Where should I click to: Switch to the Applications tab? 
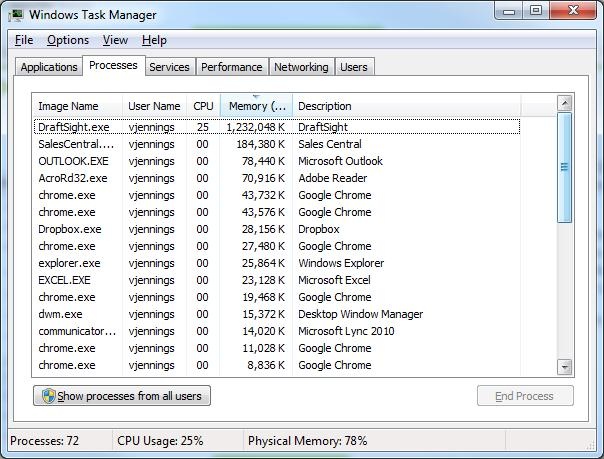coord(49,67)
